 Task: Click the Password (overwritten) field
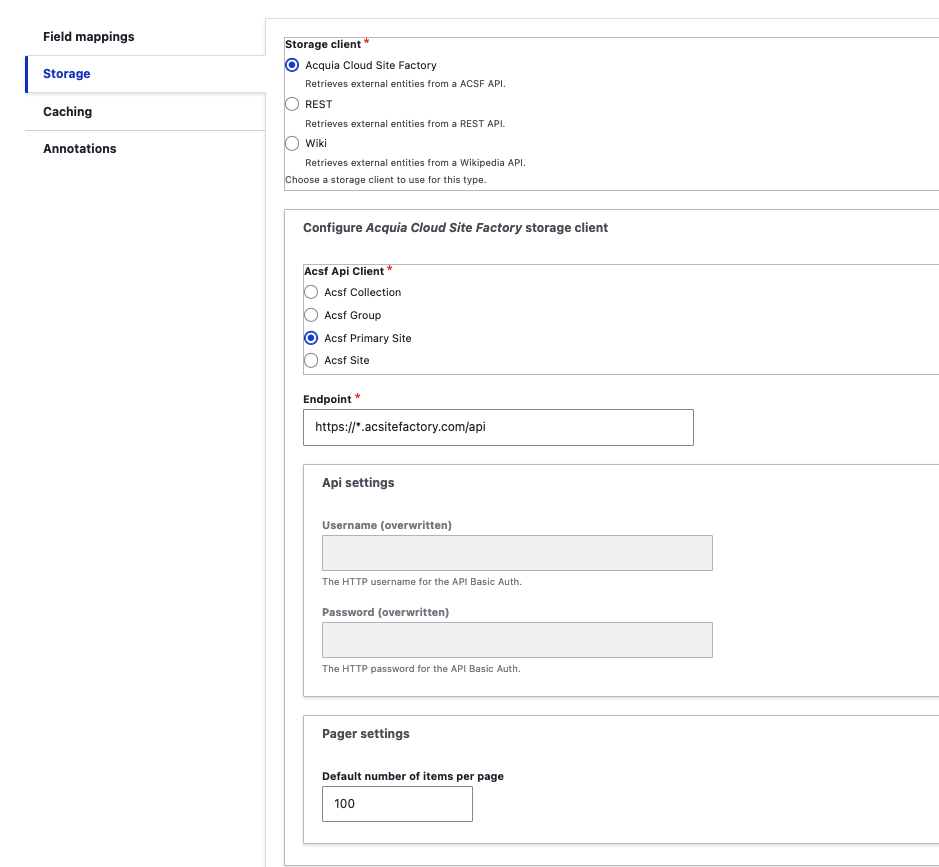(517, 640)
